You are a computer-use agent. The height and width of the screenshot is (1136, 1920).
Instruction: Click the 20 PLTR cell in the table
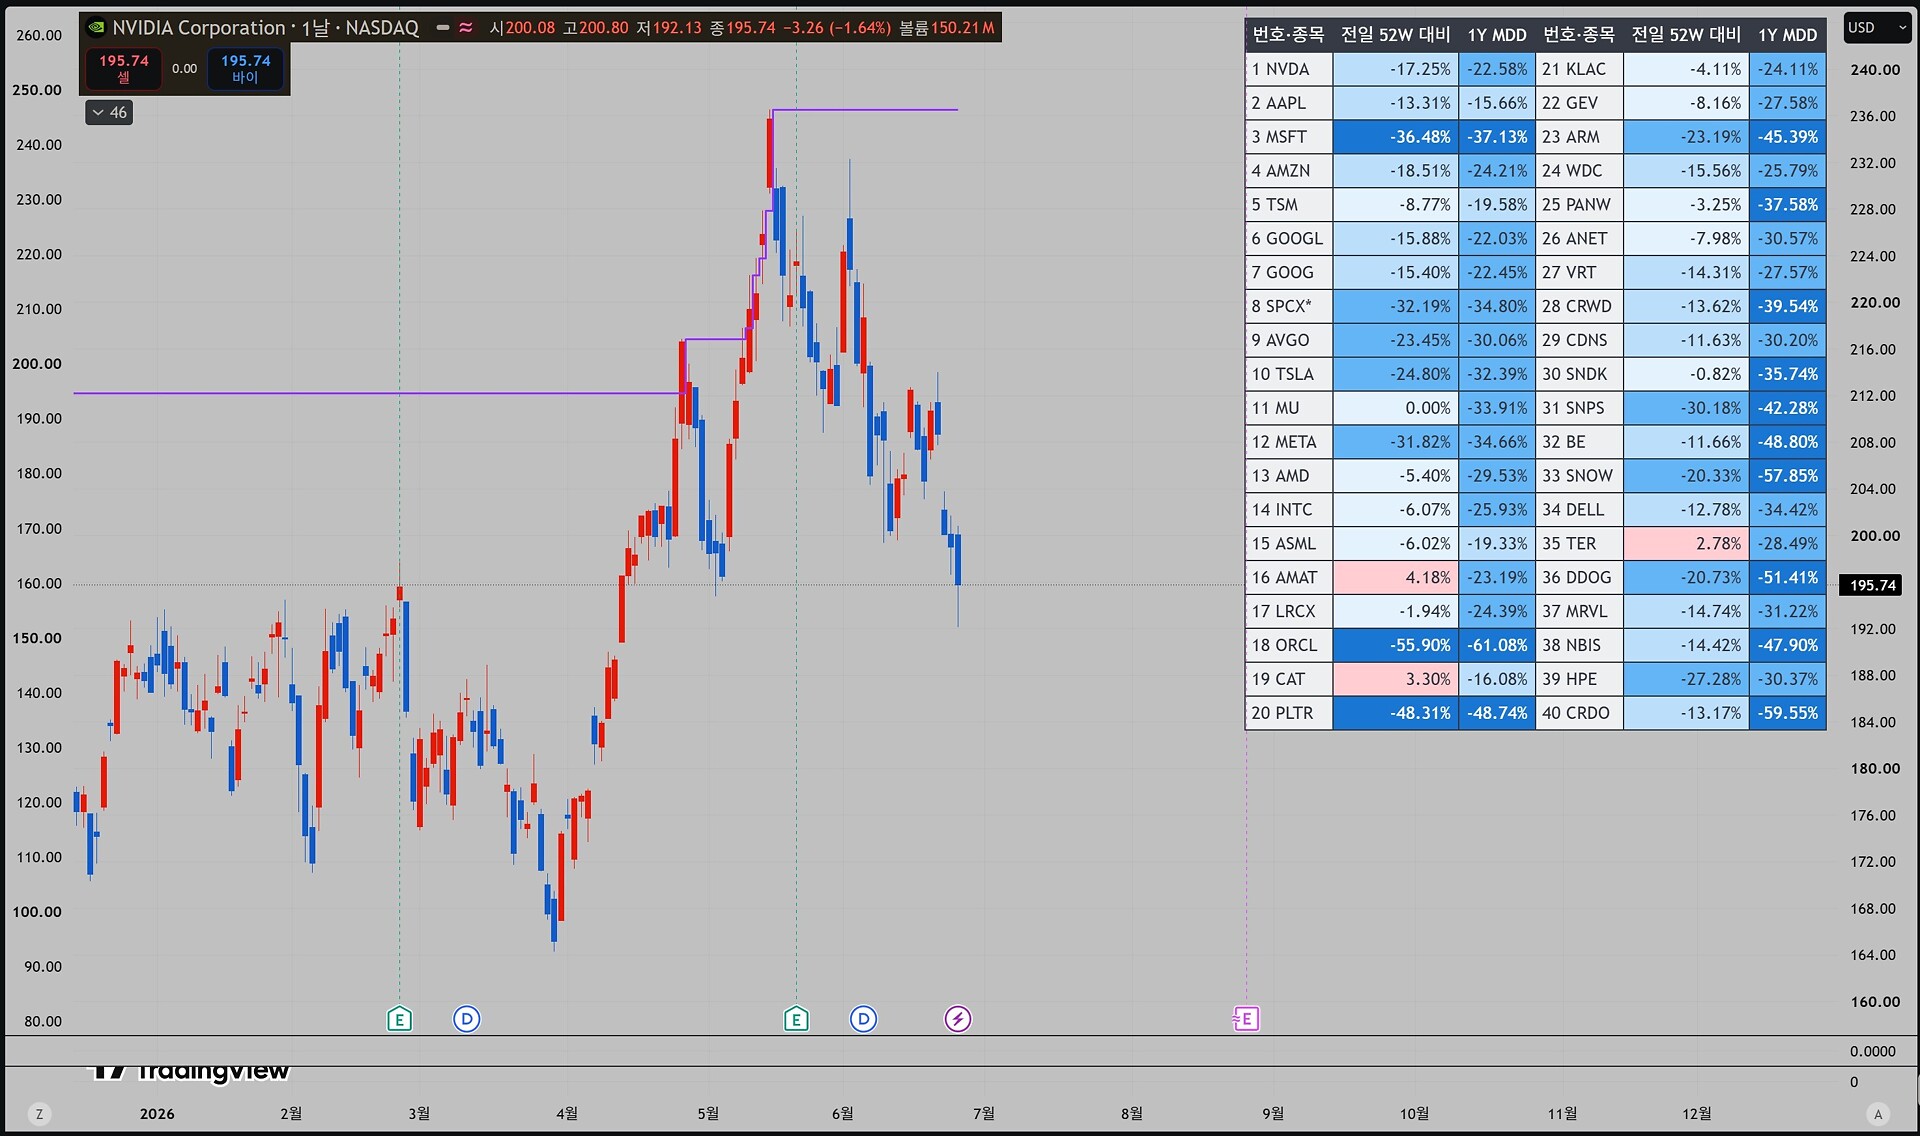pos(1289,713)
